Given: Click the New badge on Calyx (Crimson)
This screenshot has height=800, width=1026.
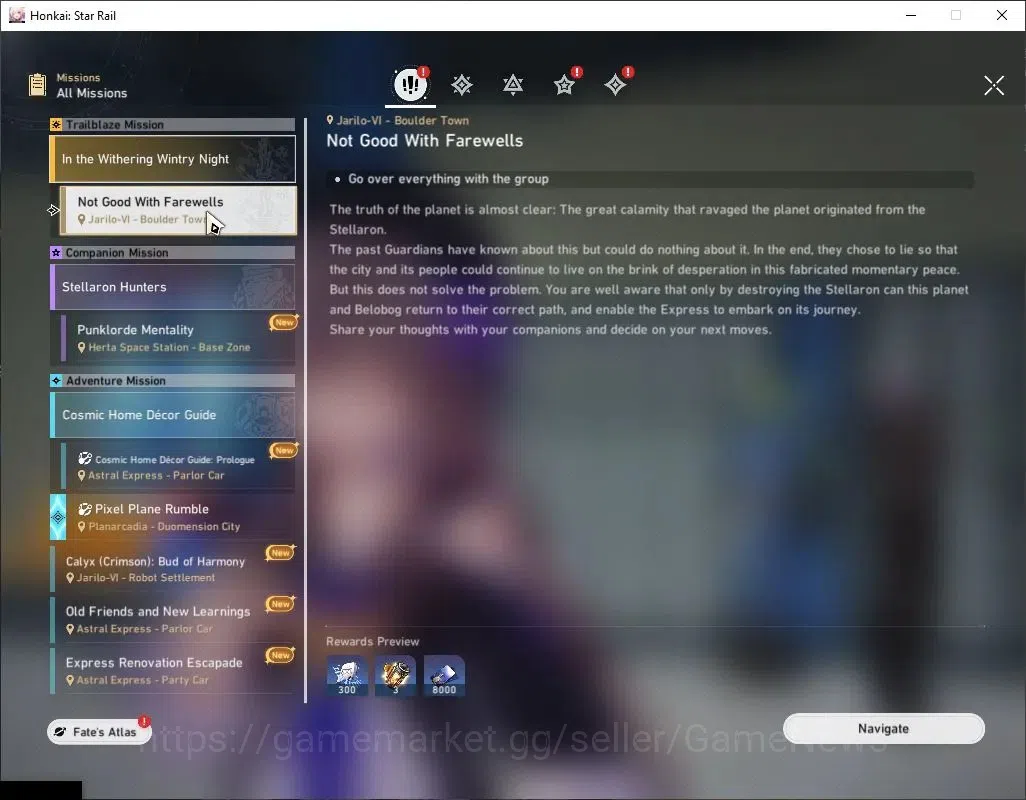Looking at the screenshot, I should click(x=281, y=553).
